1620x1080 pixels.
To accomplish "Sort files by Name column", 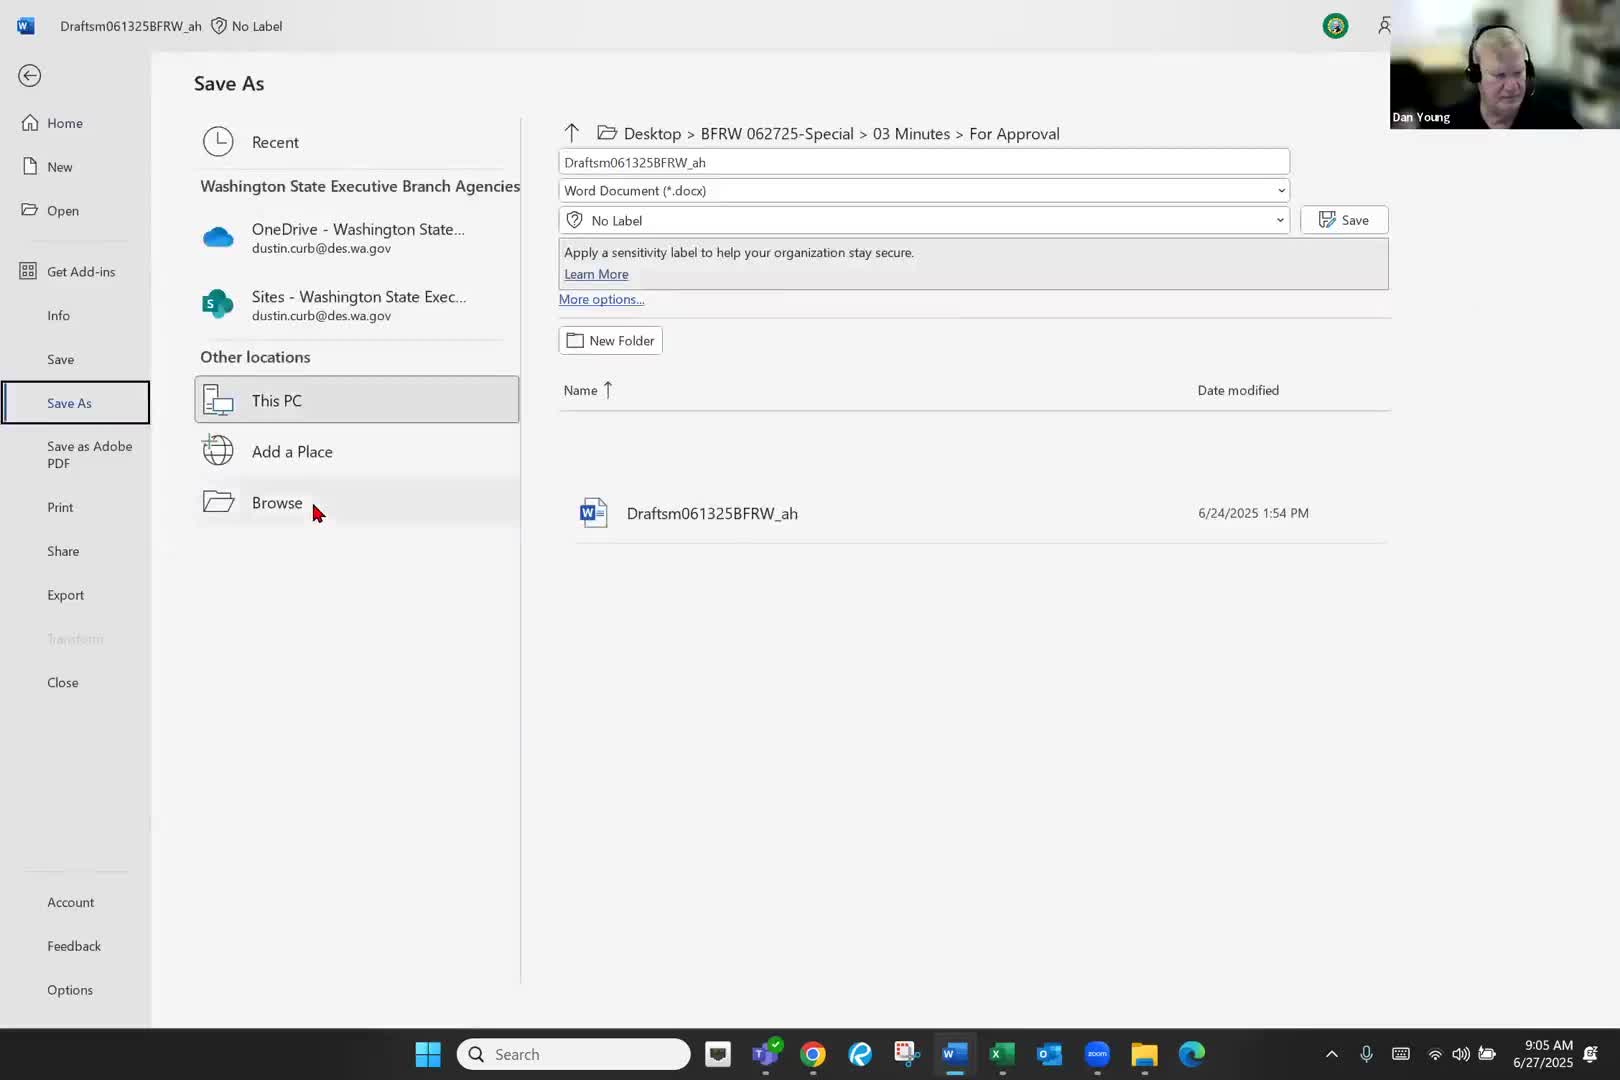I will [x=580, y=391].
